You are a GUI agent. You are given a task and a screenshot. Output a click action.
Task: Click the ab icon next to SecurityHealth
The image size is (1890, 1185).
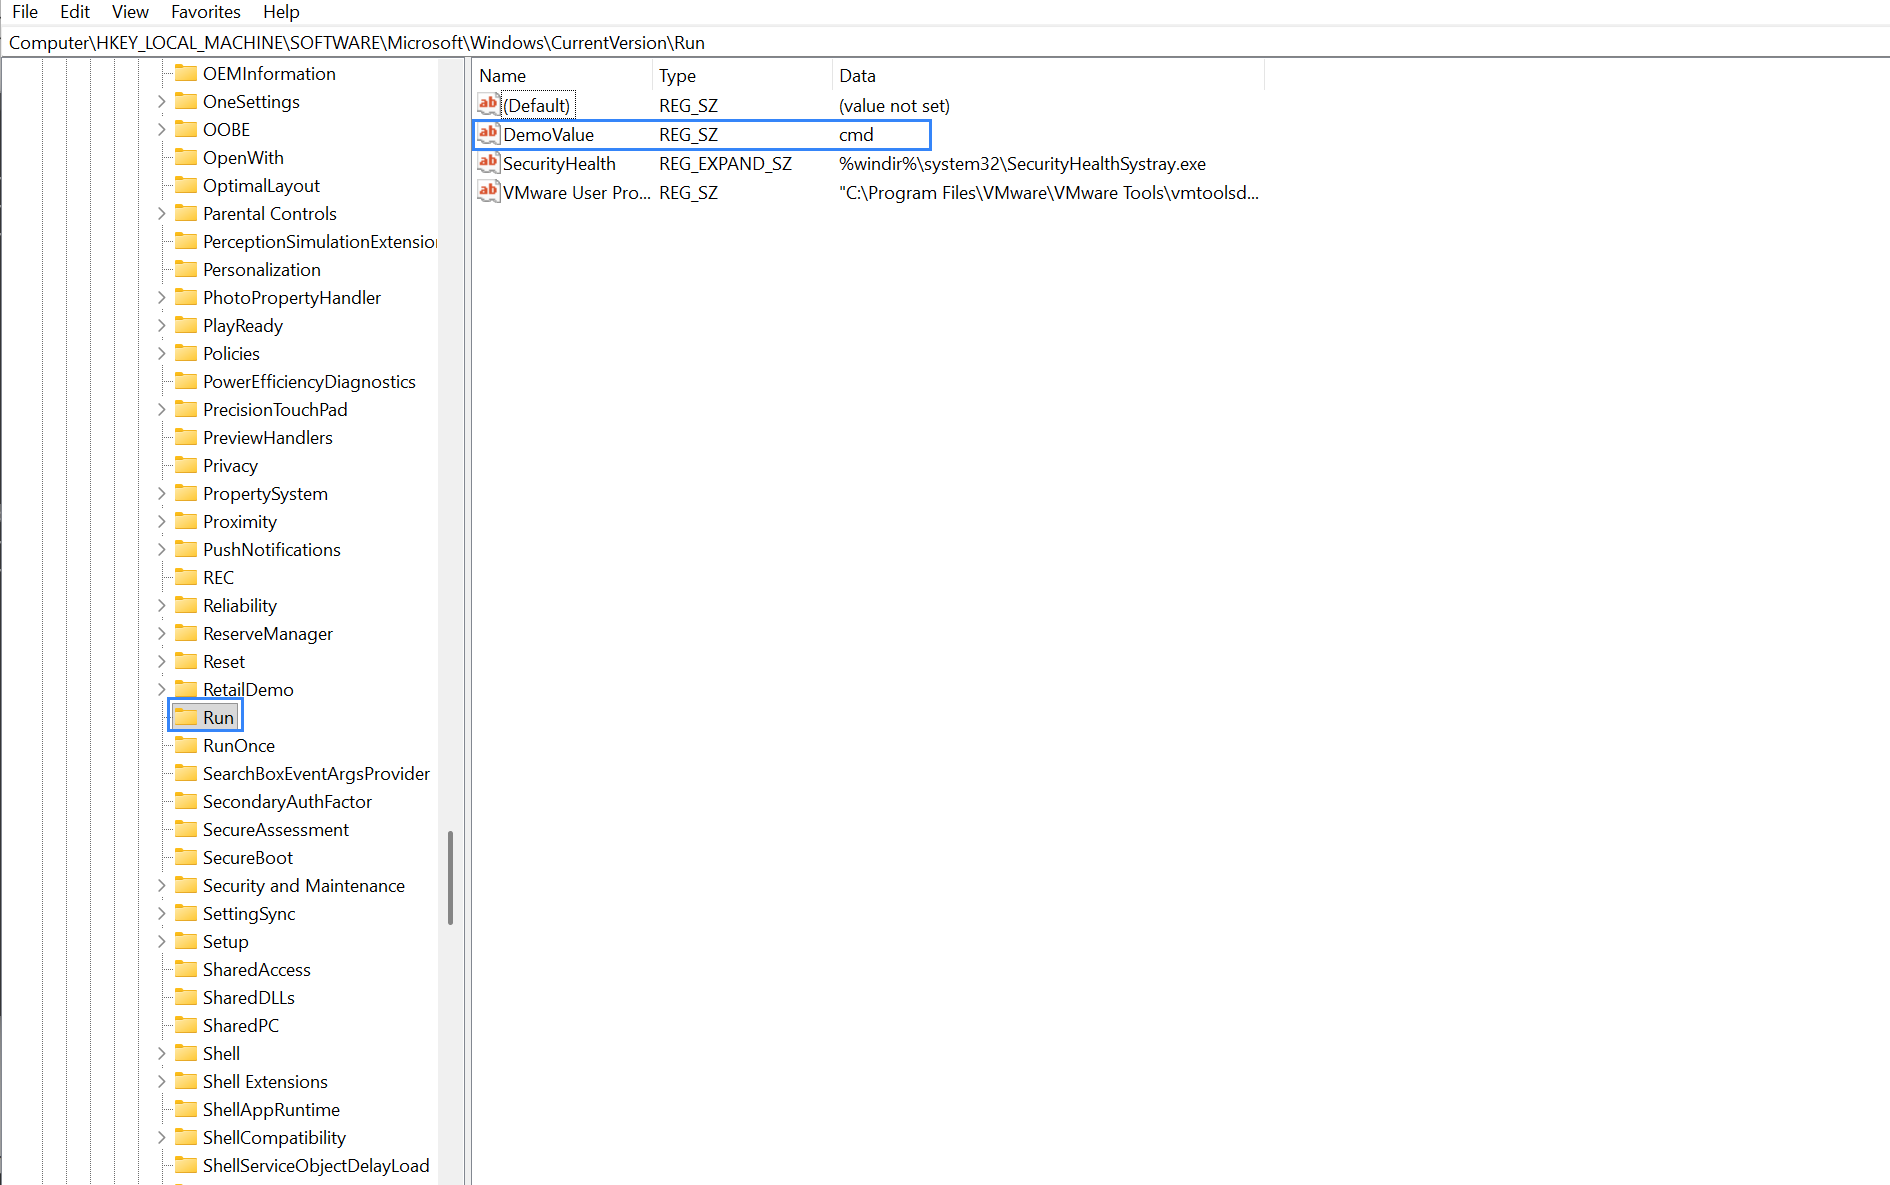pyautogui.click(x=487, y=162)
